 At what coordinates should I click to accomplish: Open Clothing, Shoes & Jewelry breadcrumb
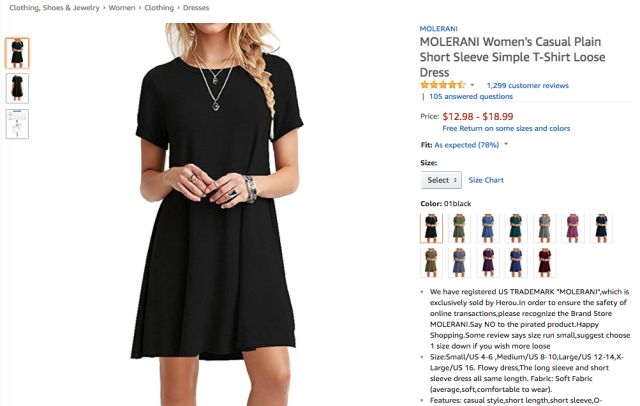click(54, 8)
